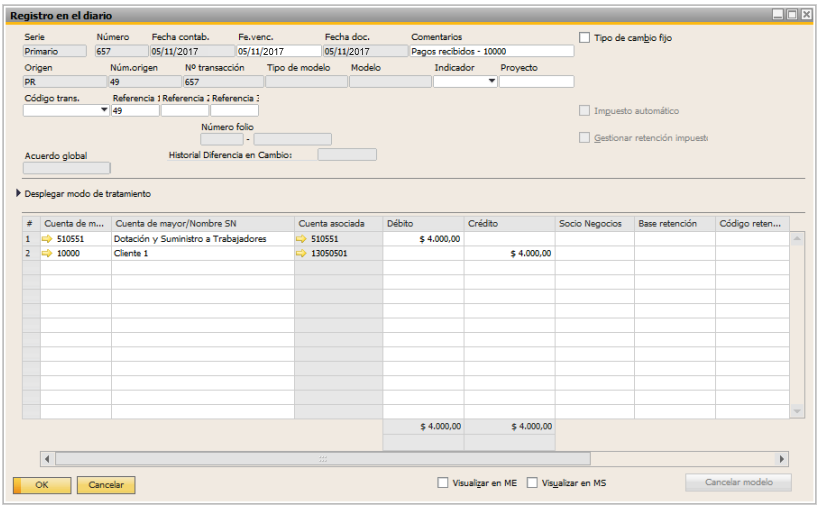Open linked associated account 510551 arrow
Viewport: 817px width, 508px height.
(302, 240)
